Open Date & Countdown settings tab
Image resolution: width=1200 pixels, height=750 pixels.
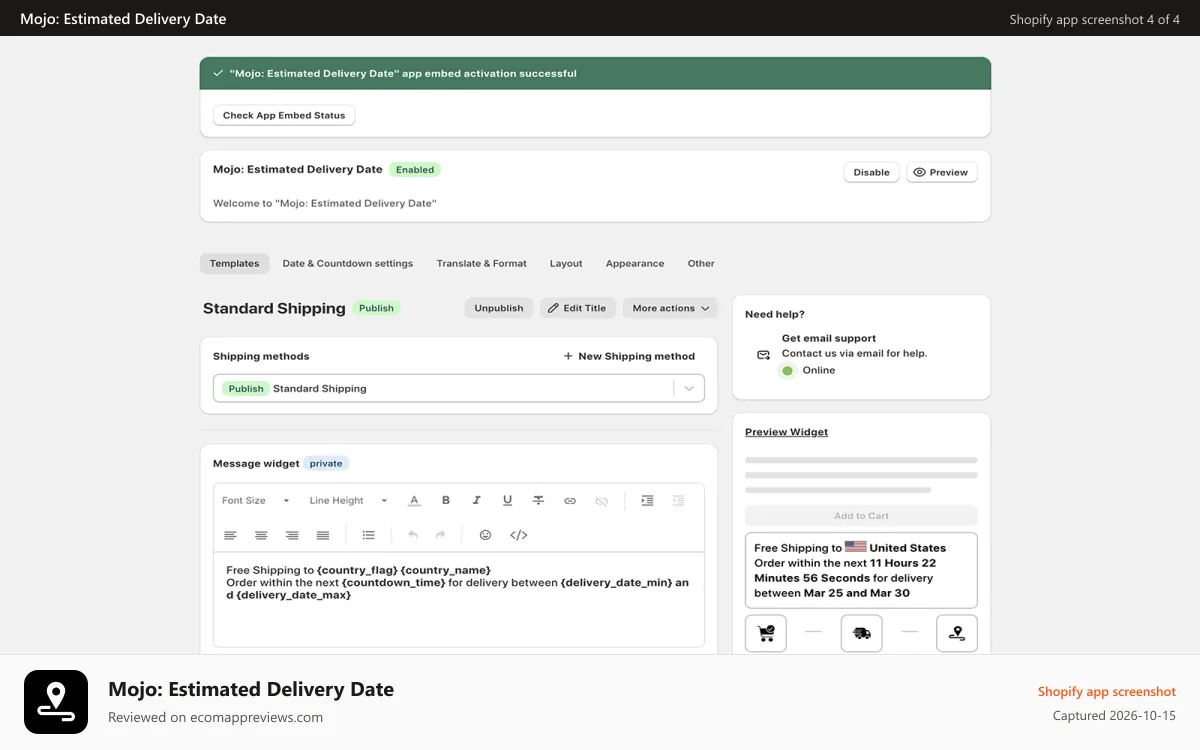[348, 264]
